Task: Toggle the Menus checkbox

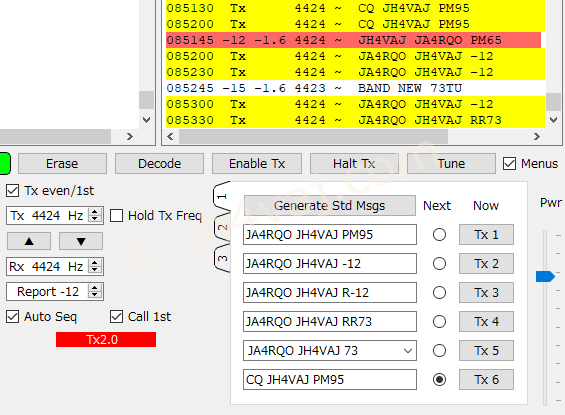Action: pos(509,164)
